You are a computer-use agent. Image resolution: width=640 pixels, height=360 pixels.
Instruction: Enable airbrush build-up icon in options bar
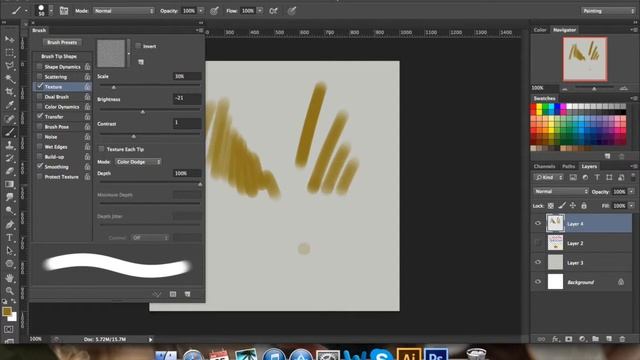tap(273, 11)
